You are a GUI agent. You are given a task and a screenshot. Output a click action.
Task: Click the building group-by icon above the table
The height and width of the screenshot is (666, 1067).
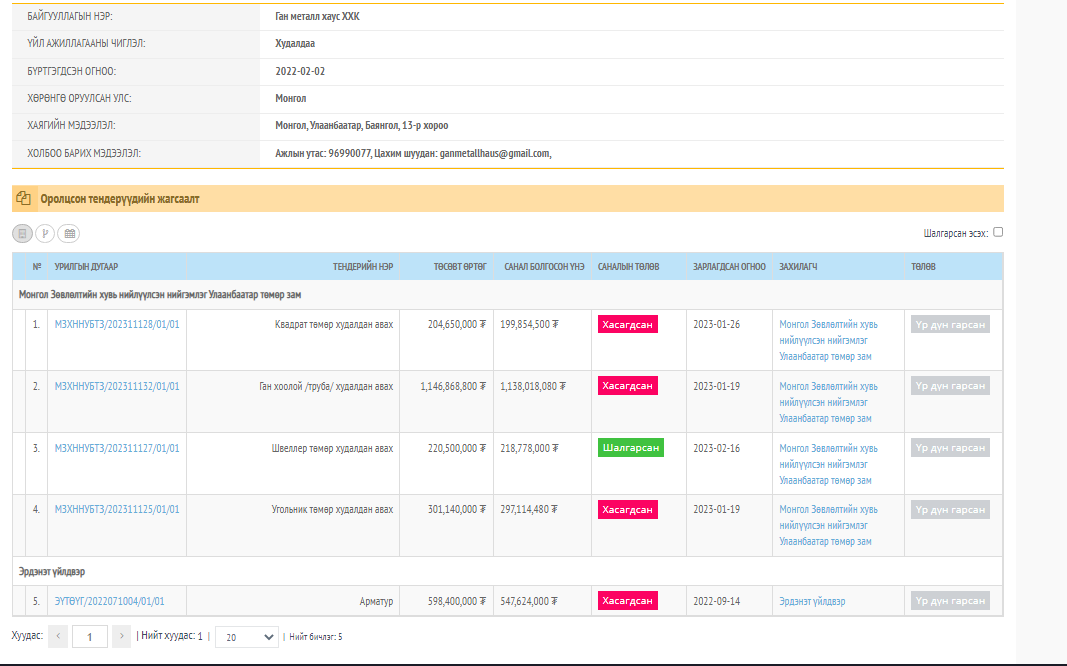(x=22, y=233)
